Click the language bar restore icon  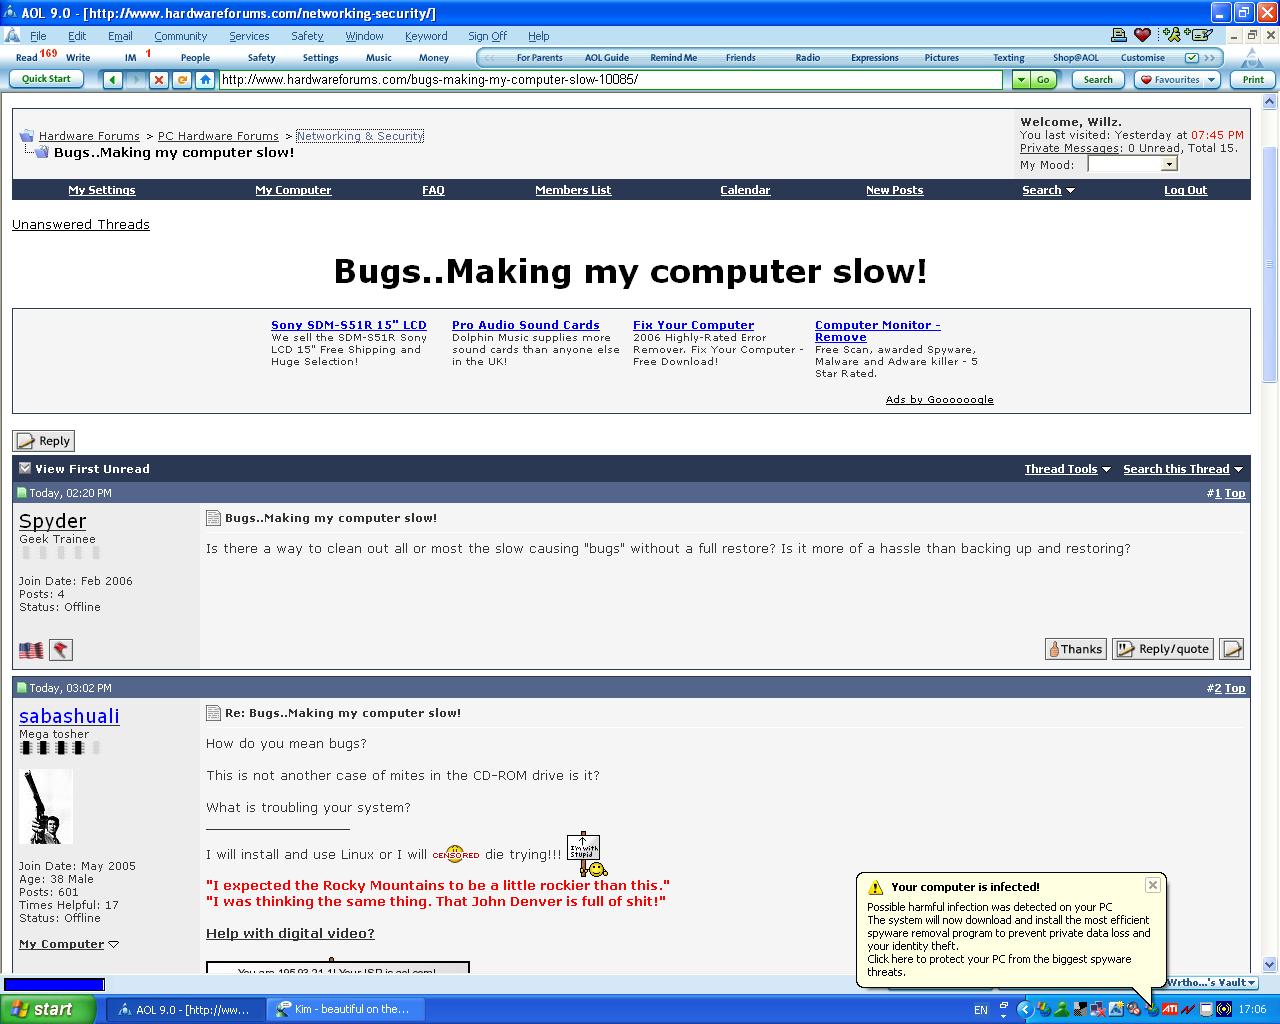point(1003,1005)
